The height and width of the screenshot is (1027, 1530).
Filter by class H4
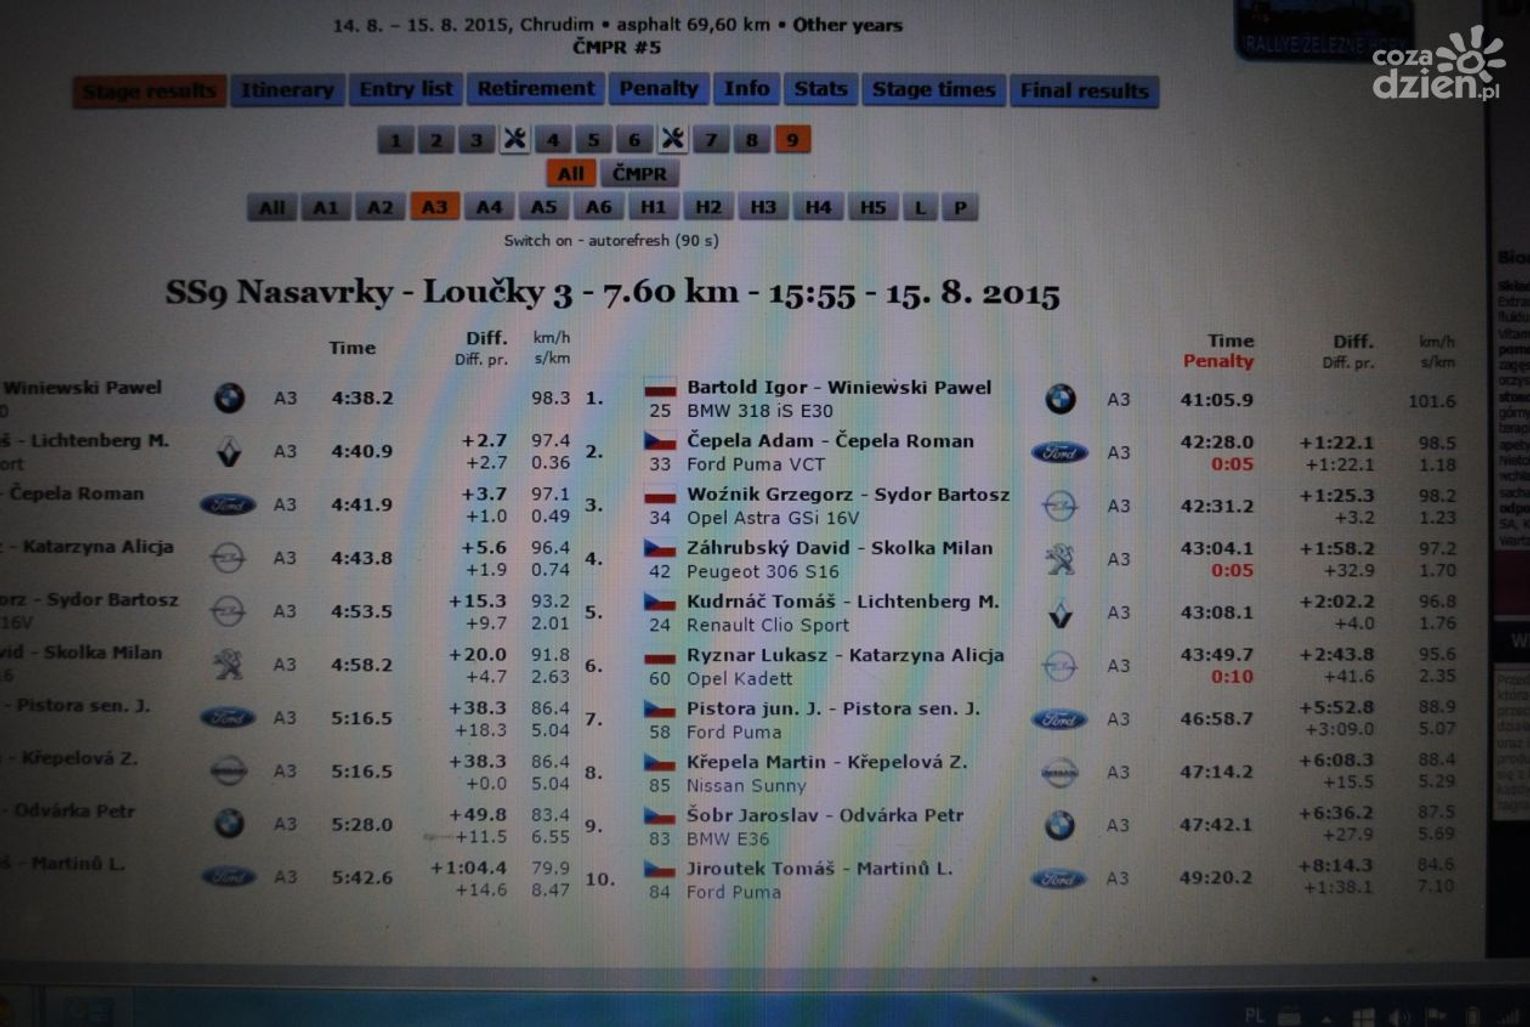coord(818,208)
